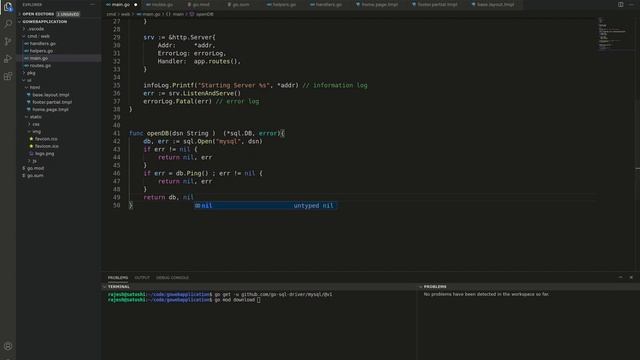Click line number 41 in the gutter
This screenshot has height=360, width=640.
pos(117,133)
